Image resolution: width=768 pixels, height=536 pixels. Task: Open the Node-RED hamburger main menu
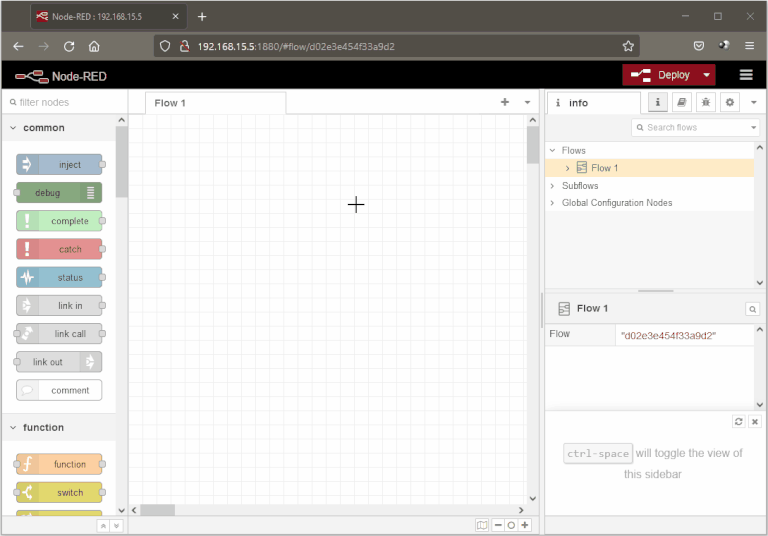coord(746,75)
